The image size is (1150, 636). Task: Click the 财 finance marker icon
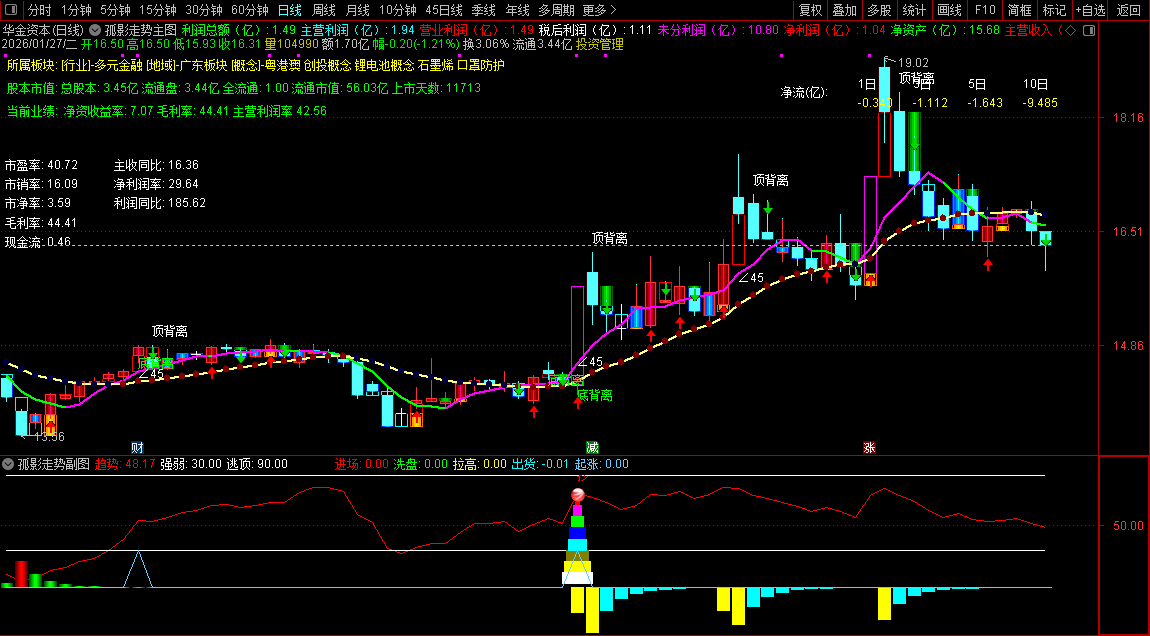tap(137, 447)
